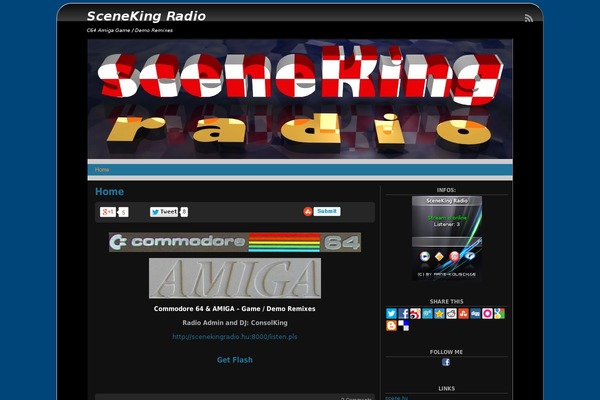Image resolution: width=600 pixels, height=400 pixels.
Task: Click the Tweet count bubble
Action: coord(184,212)
